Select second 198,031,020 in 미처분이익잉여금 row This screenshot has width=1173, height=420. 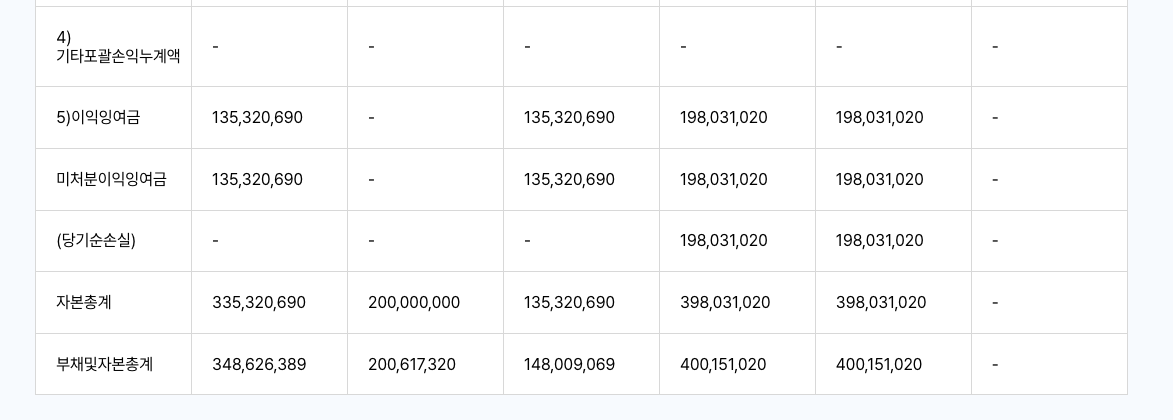coord(880,180)
